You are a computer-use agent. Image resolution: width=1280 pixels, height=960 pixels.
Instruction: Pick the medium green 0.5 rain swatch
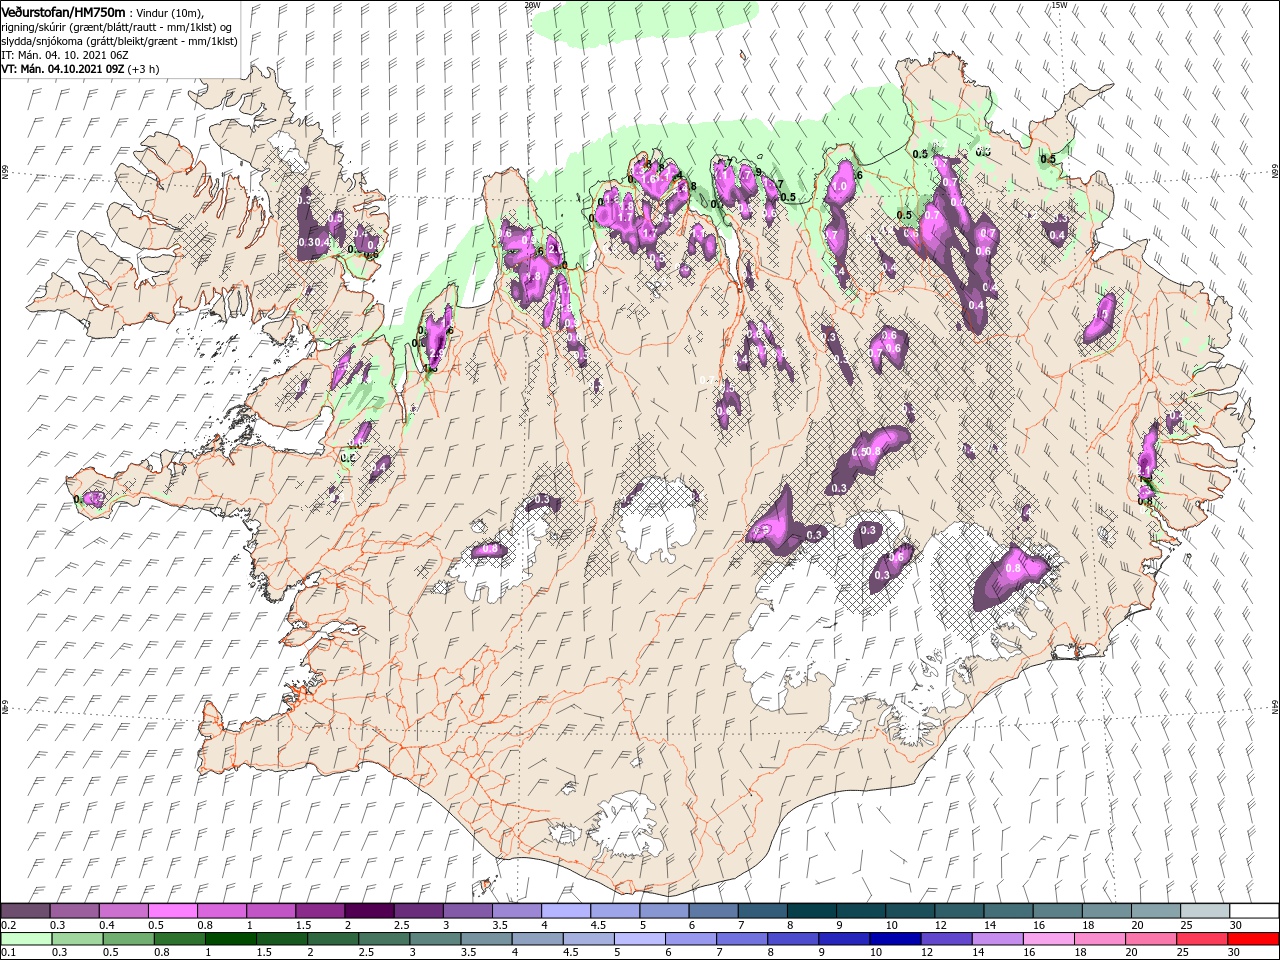128,939
